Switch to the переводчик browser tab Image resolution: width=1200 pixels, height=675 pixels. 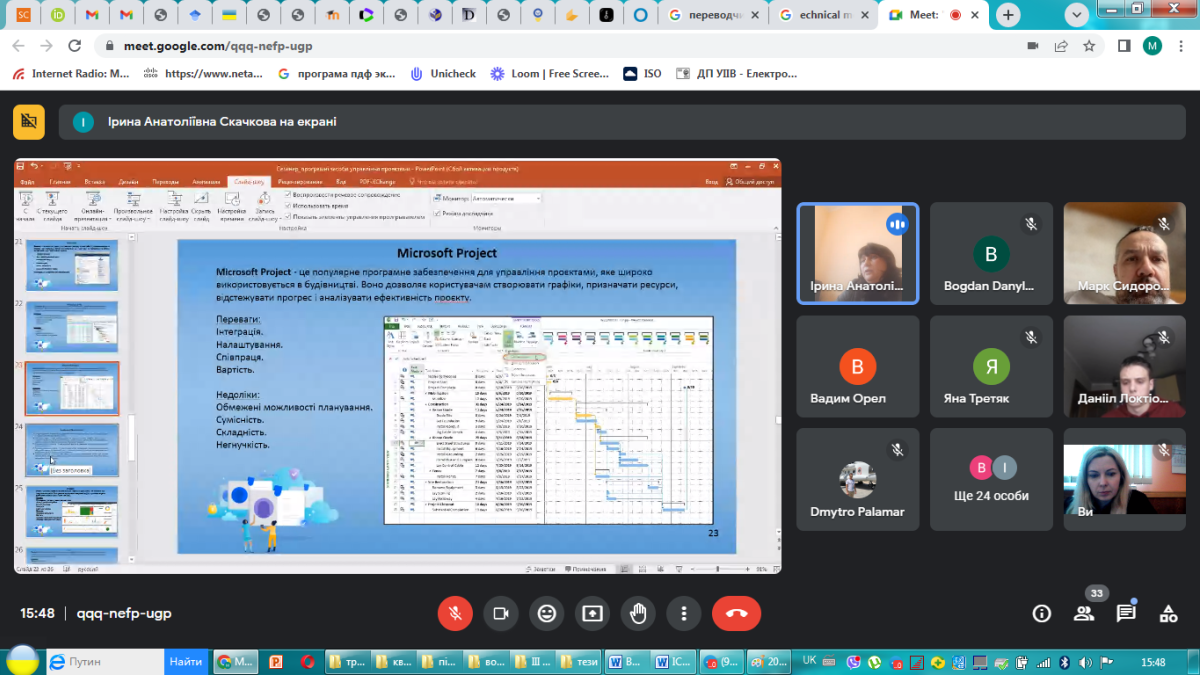point(714,15)
